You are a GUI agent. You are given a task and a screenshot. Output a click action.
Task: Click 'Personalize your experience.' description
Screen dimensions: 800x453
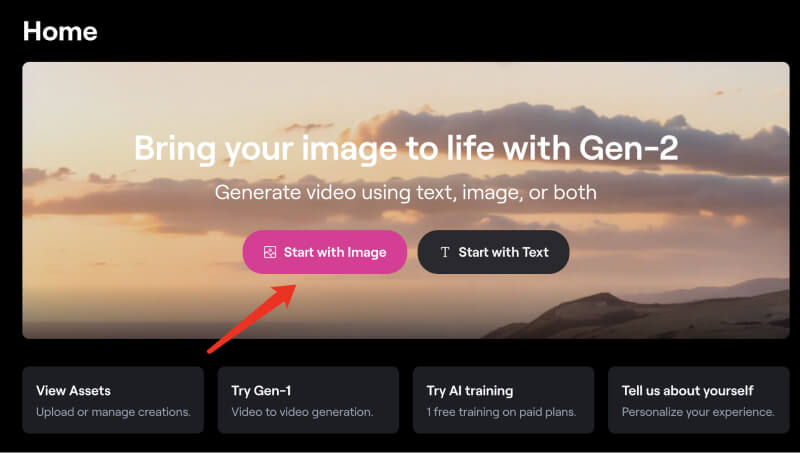click(x=698, y=412)
